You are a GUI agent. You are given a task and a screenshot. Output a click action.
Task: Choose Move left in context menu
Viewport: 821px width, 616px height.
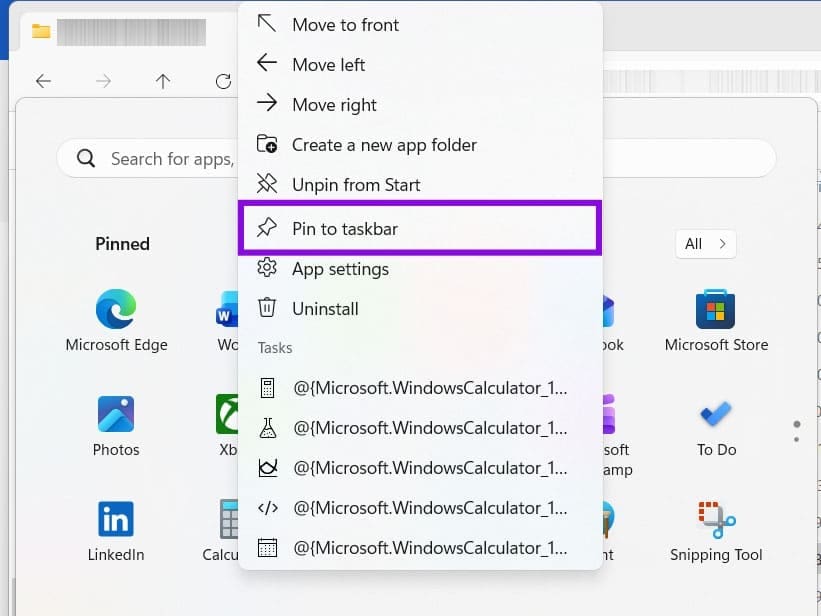pos(419,64)
